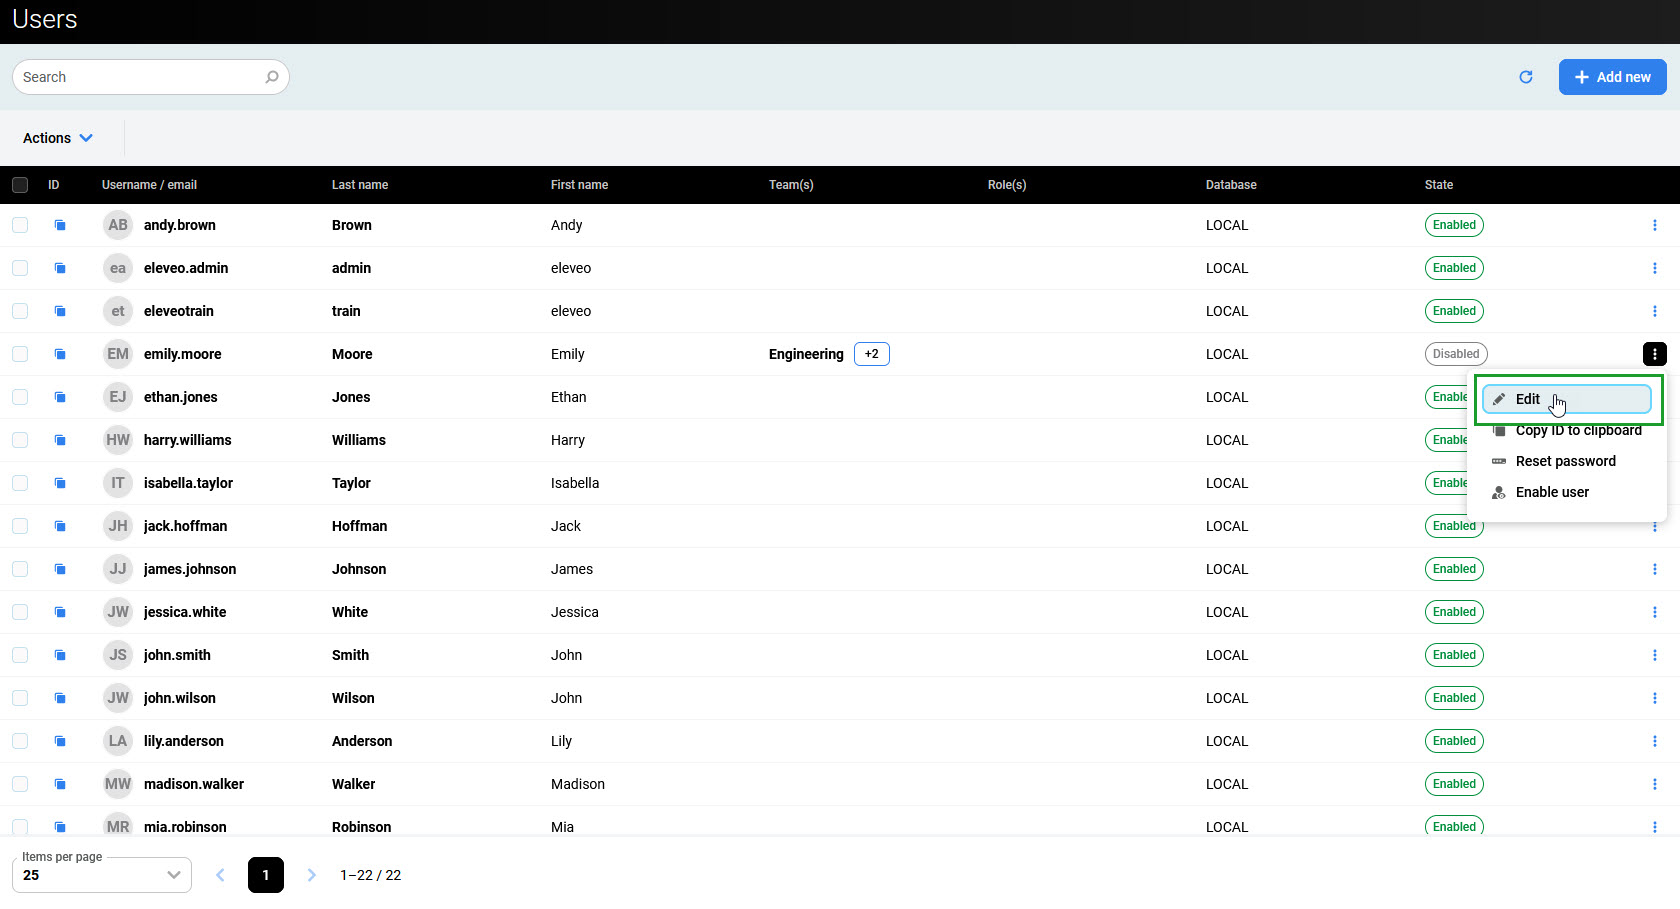Open row options for madison.walker
This screenshot has width=1680, height=909.
(1654, 784)
